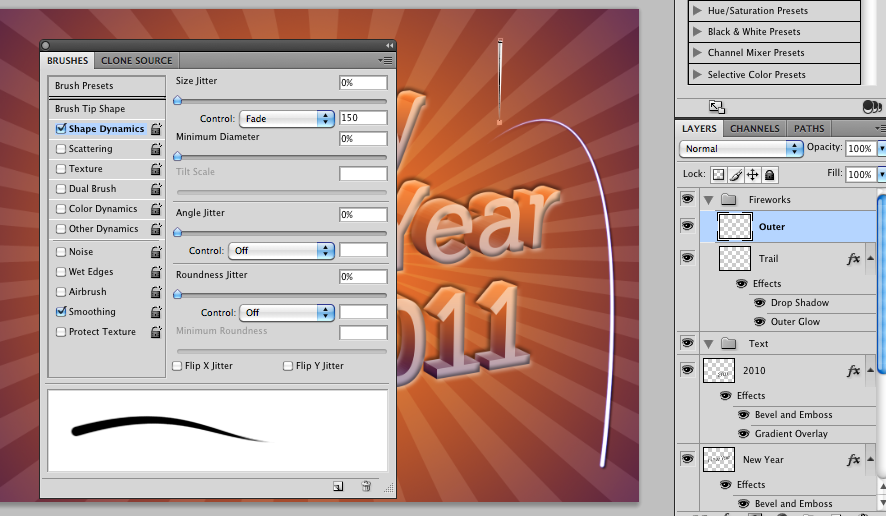Expand Black & White Presets

pyautogui.click(x=697, y=32)
